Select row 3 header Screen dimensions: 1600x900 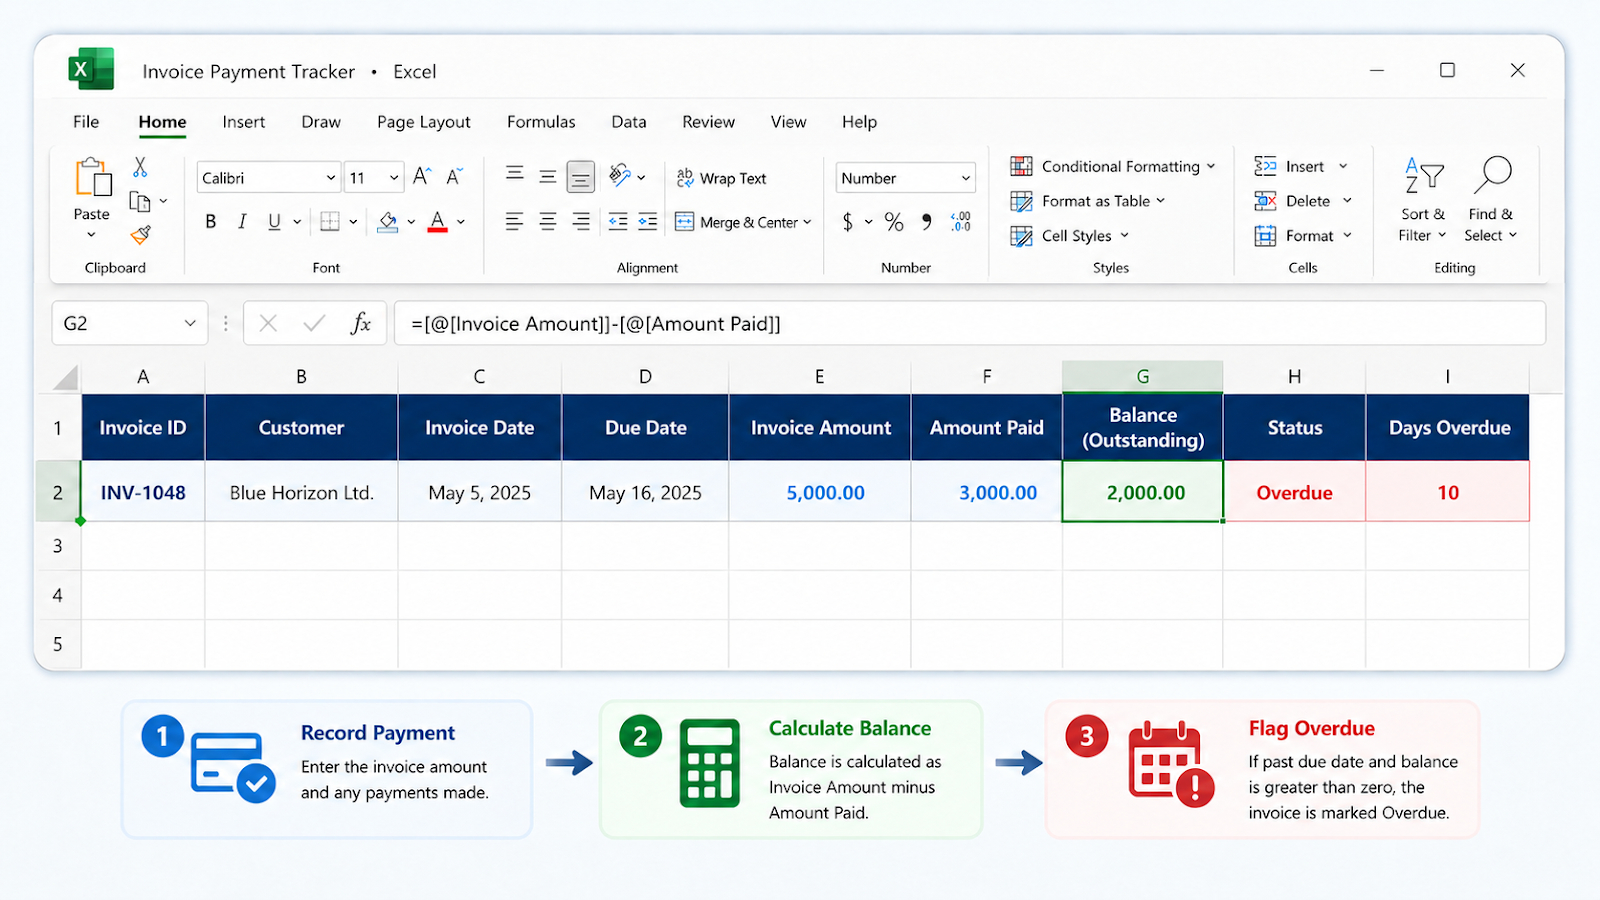58,546
